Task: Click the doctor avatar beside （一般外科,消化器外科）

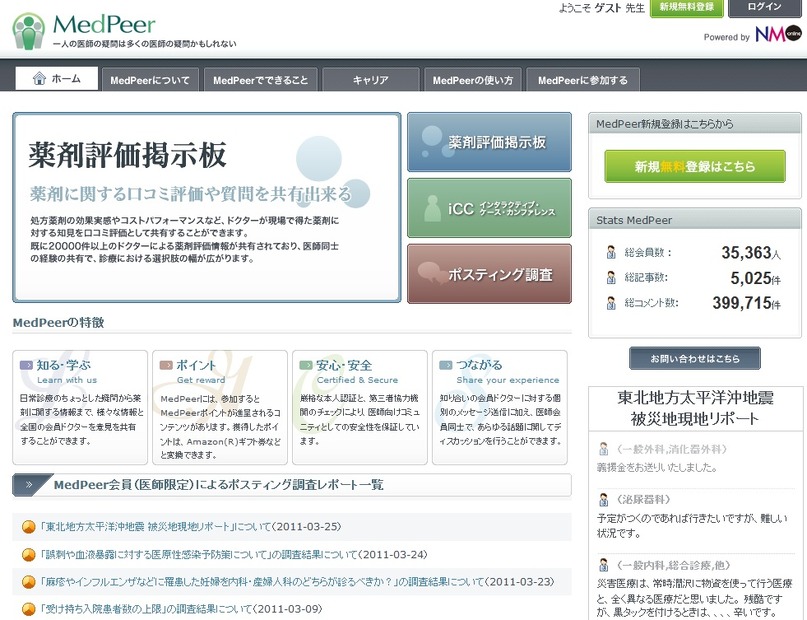Action: (604, 449)
